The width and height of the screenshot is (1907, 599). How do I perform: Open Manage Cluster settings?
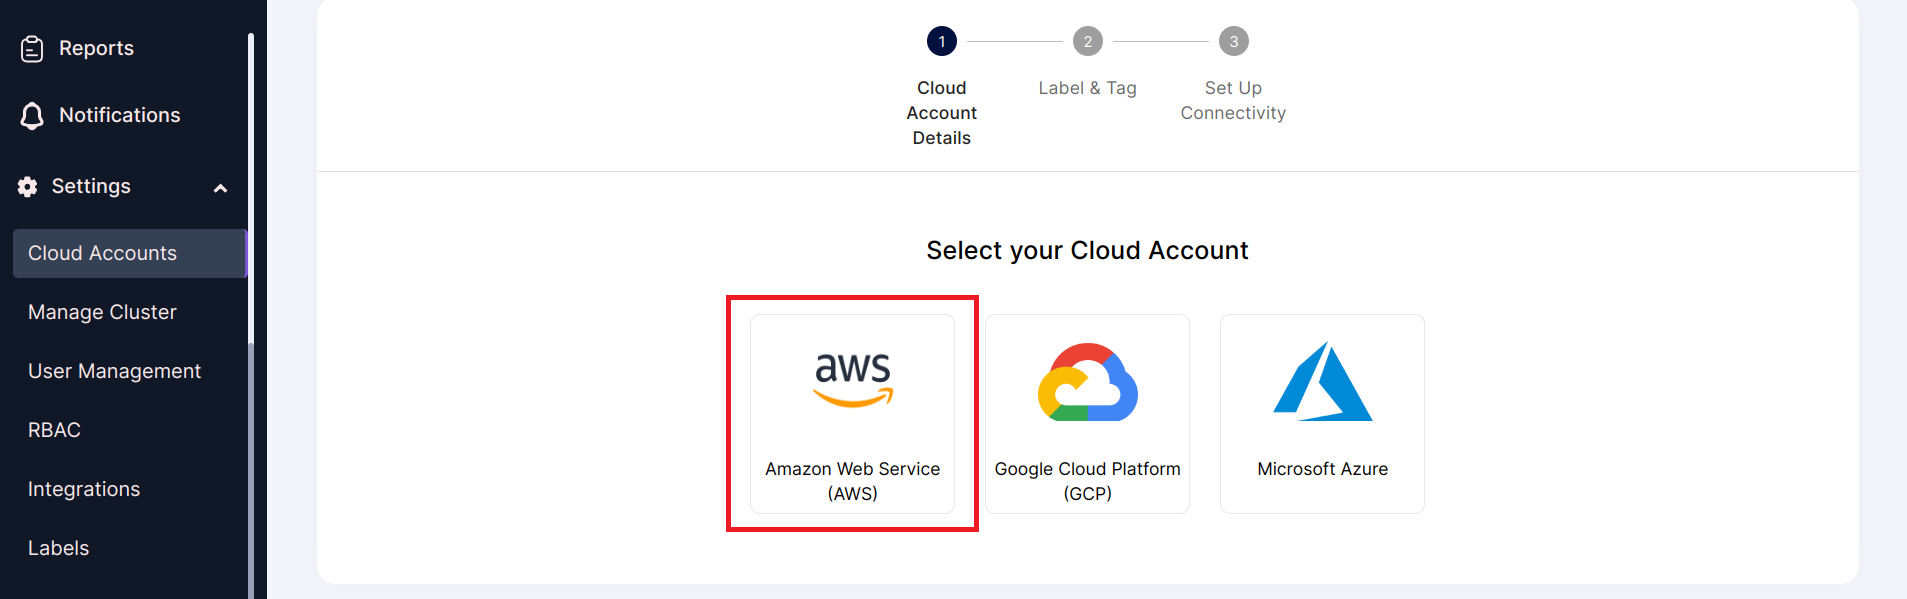coord(102,312)
